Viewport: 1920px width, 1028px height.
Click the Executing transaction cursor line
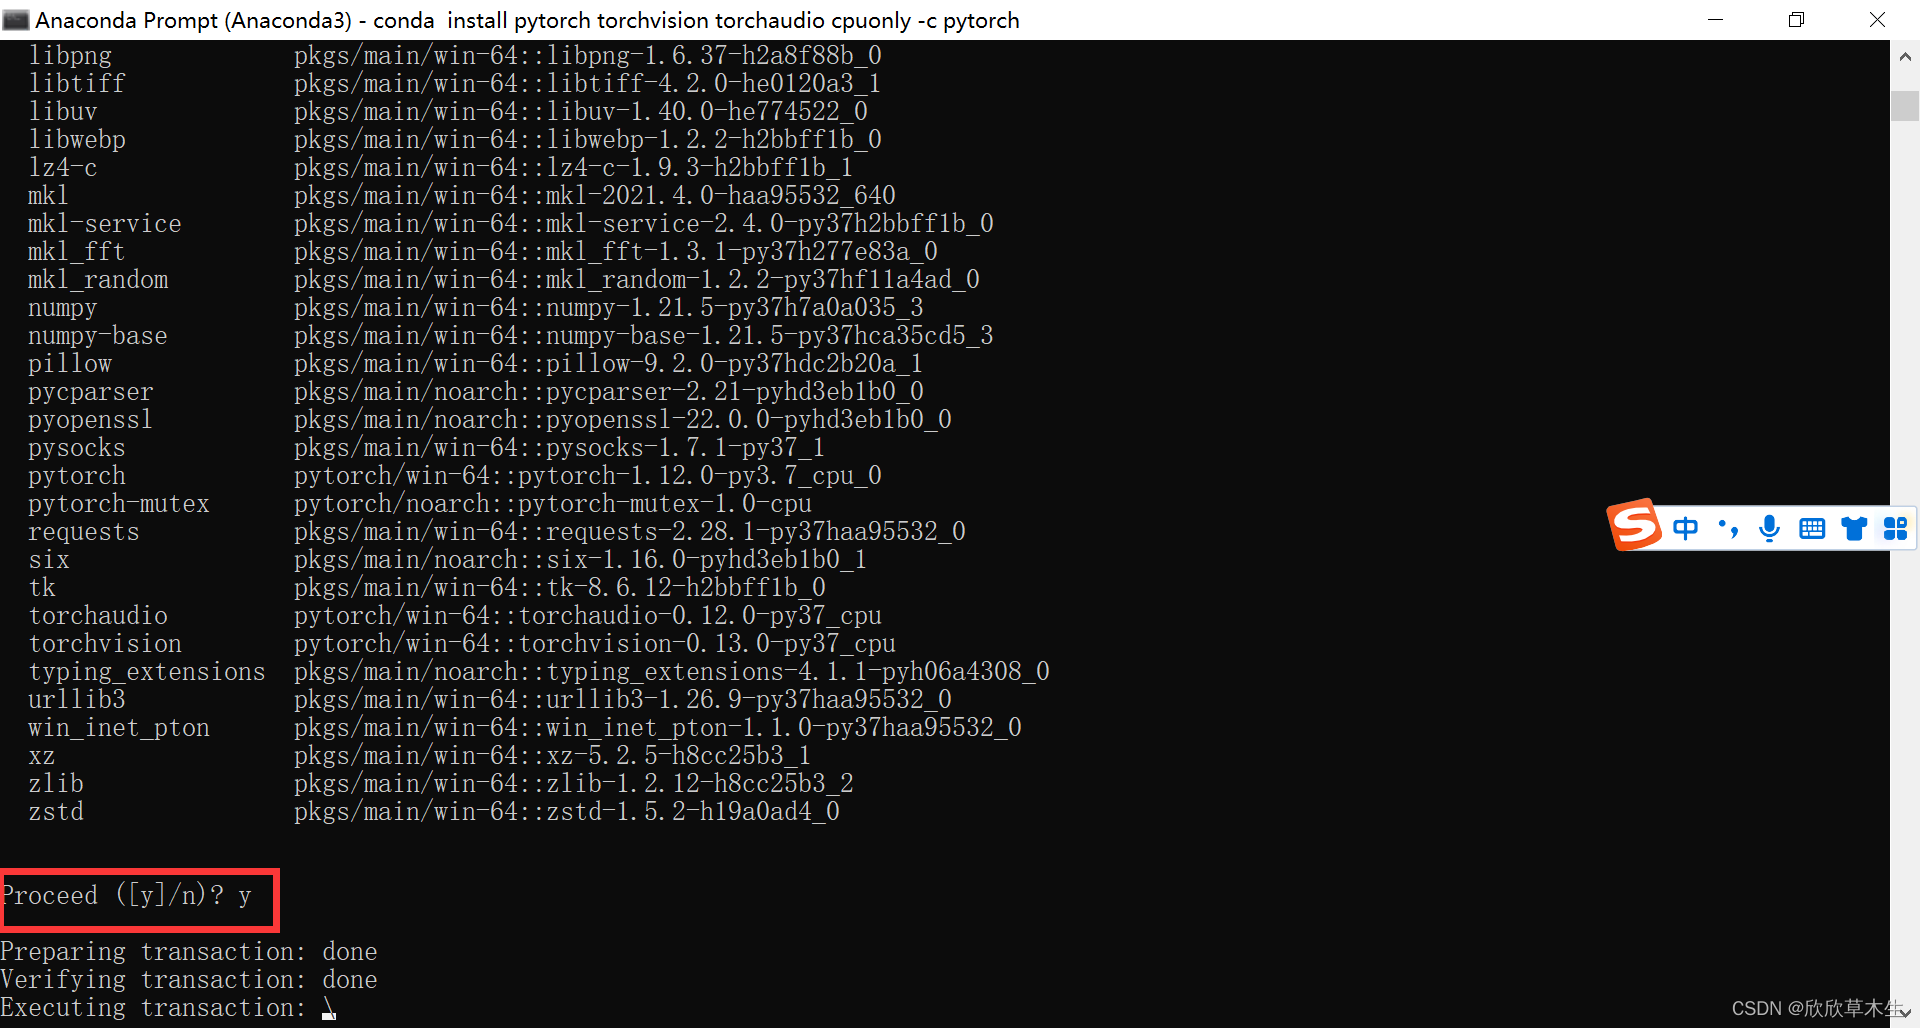point(168,1007)
